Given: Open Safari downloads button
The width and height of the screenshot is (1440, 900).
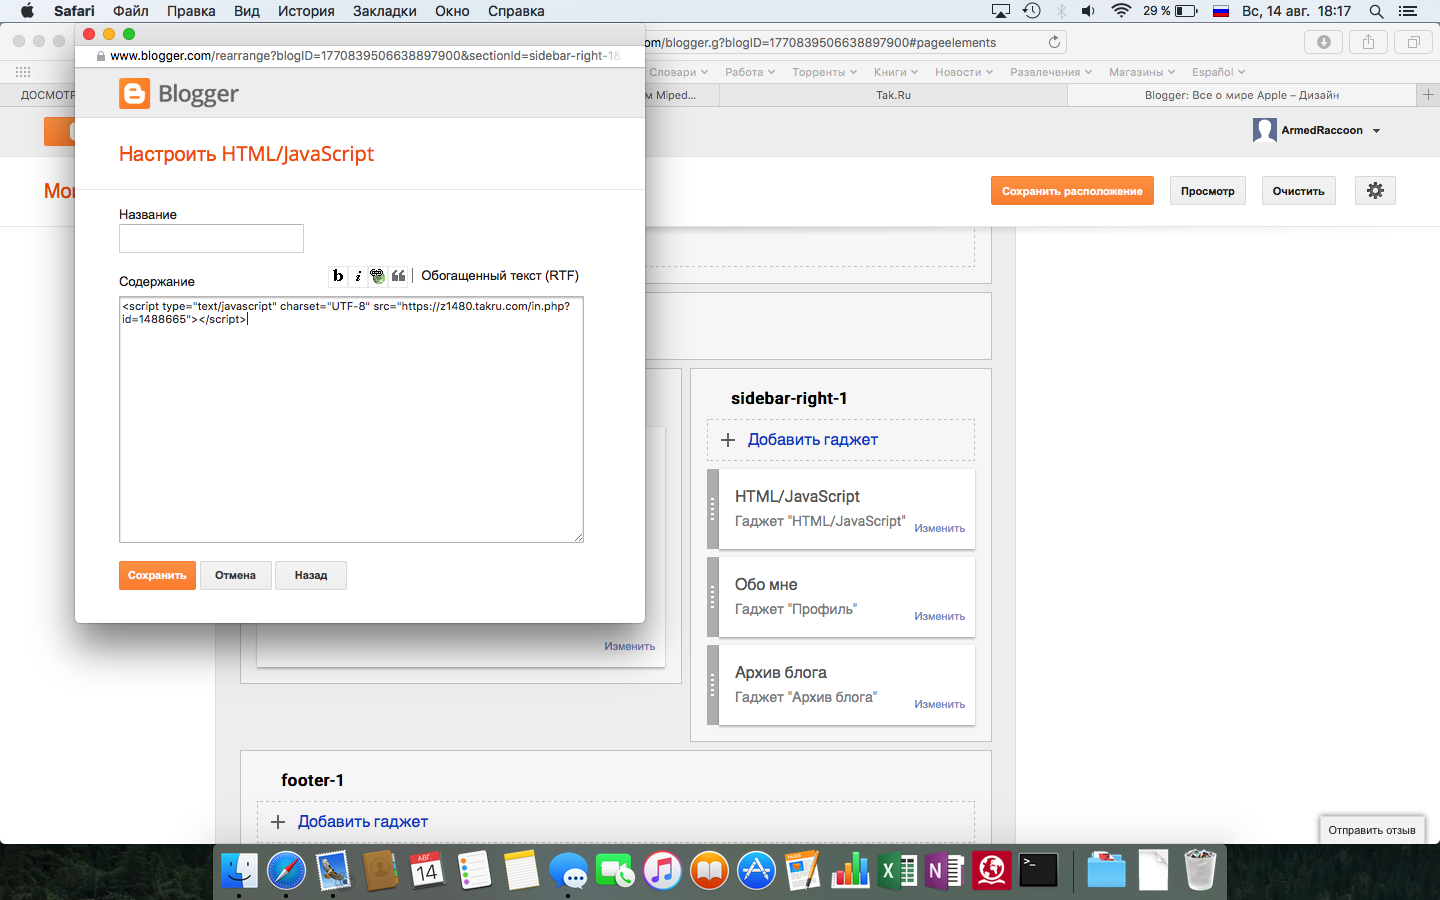Looking at the screenshot, I should pos(1324,42).
